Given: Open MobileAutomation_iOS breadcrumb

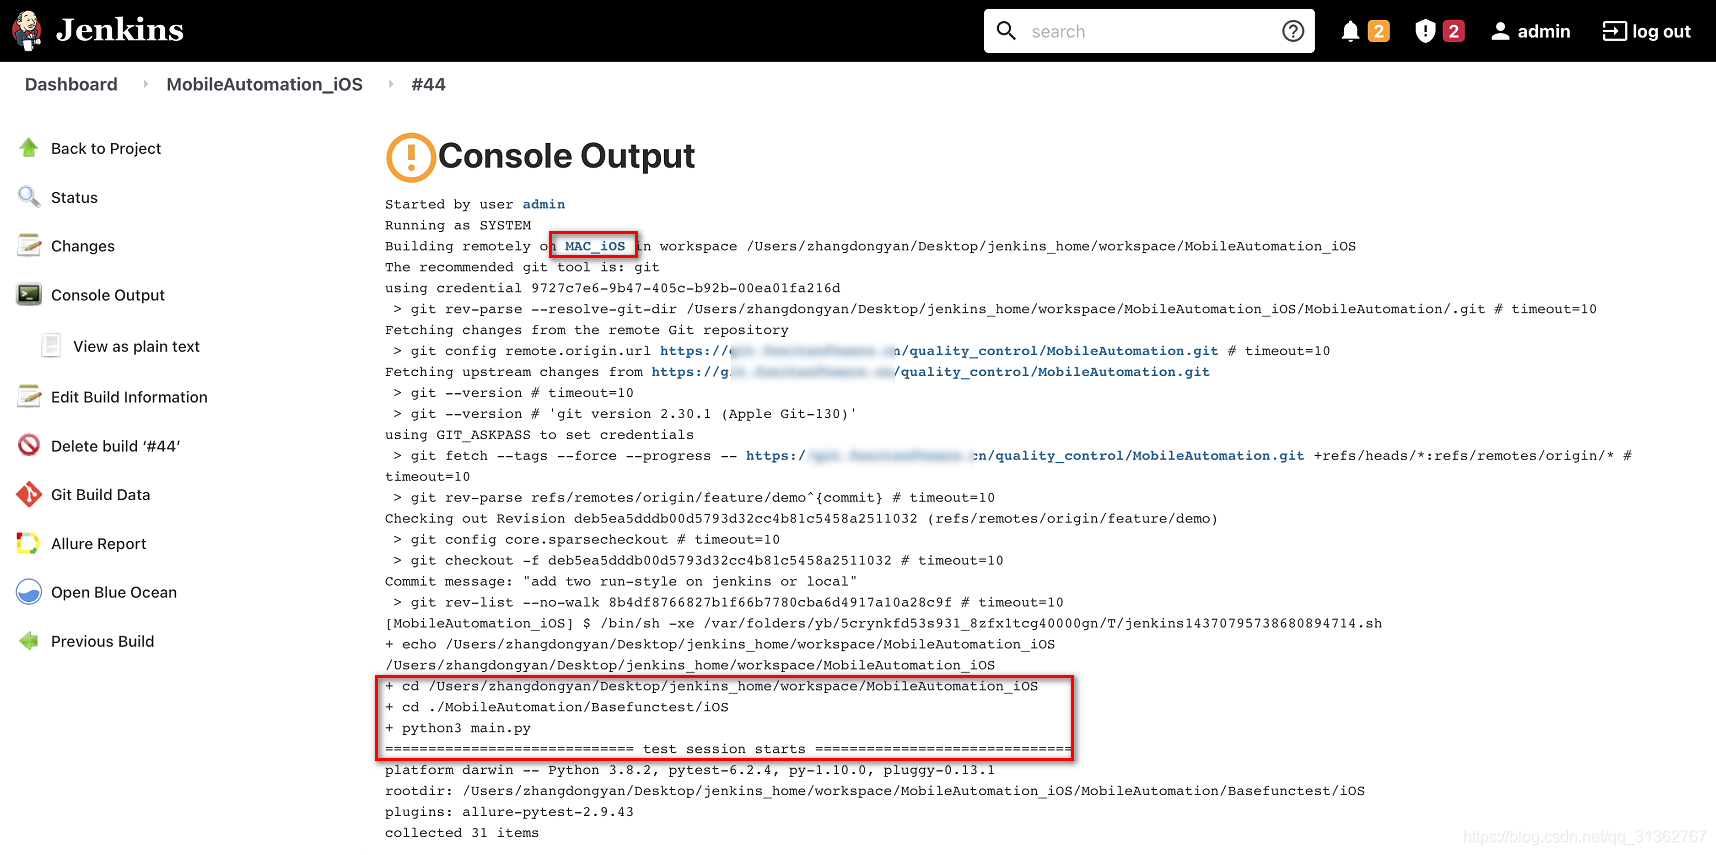Looking at the screenshot, I should pos(265,84).
